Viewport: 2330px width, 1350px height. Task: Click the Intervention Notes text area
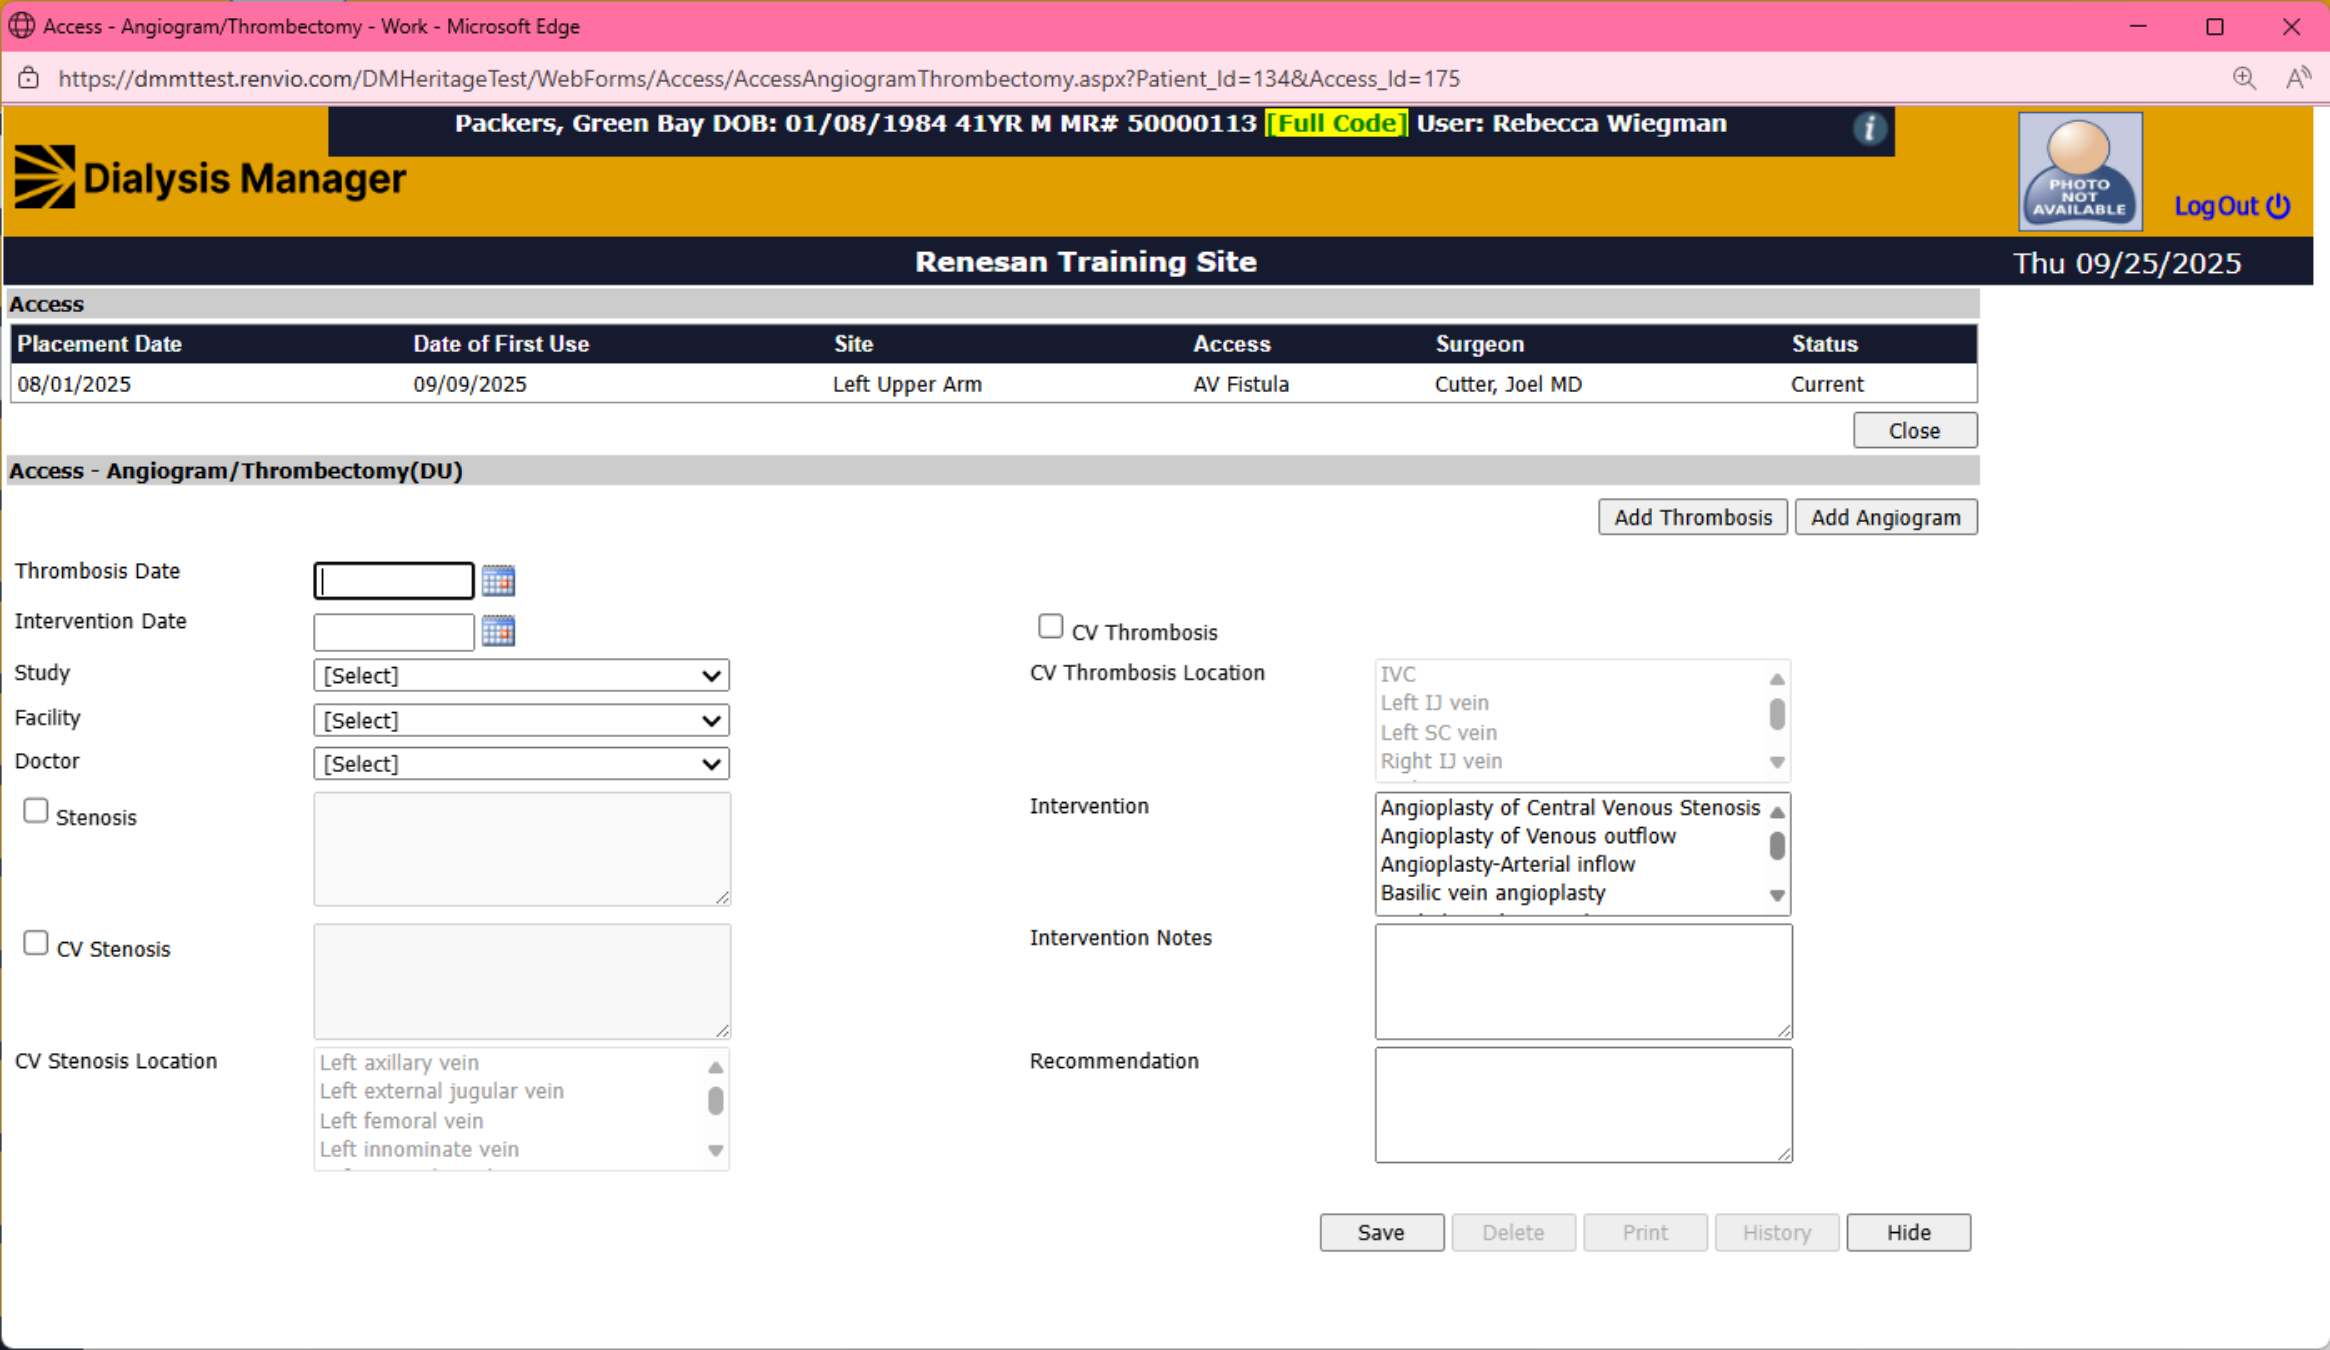[1584, 981]
